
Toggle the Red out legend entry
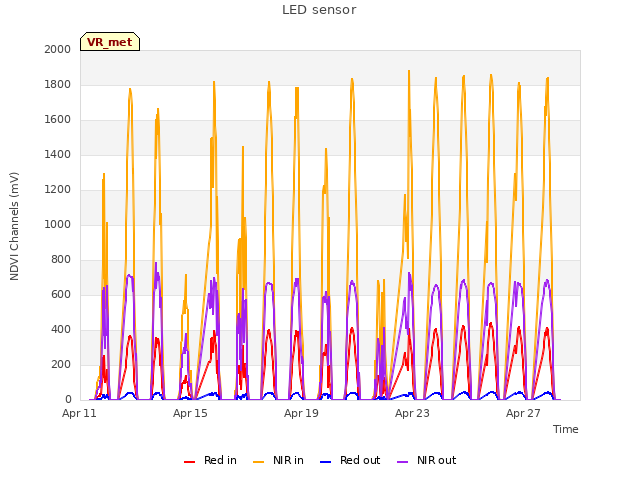(x=350, y=460)
